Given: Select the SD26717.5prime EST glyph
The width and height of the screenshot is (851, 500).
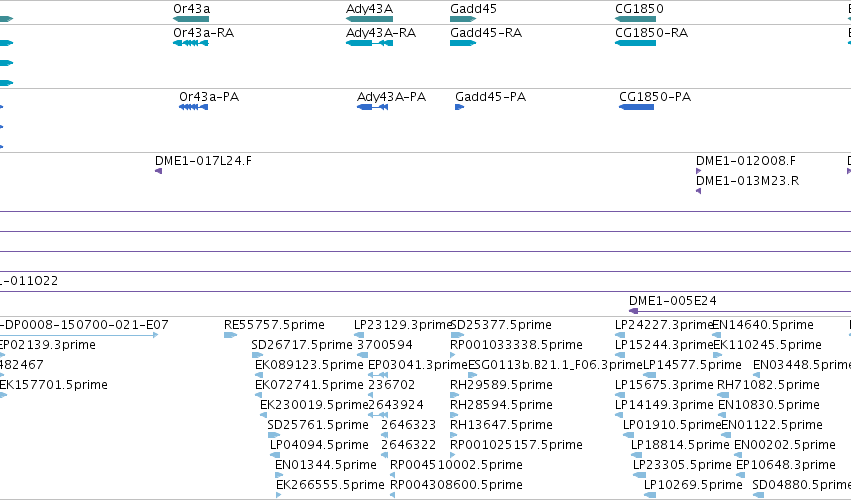Looking at the screenshot, I should [x=257, y=355].
